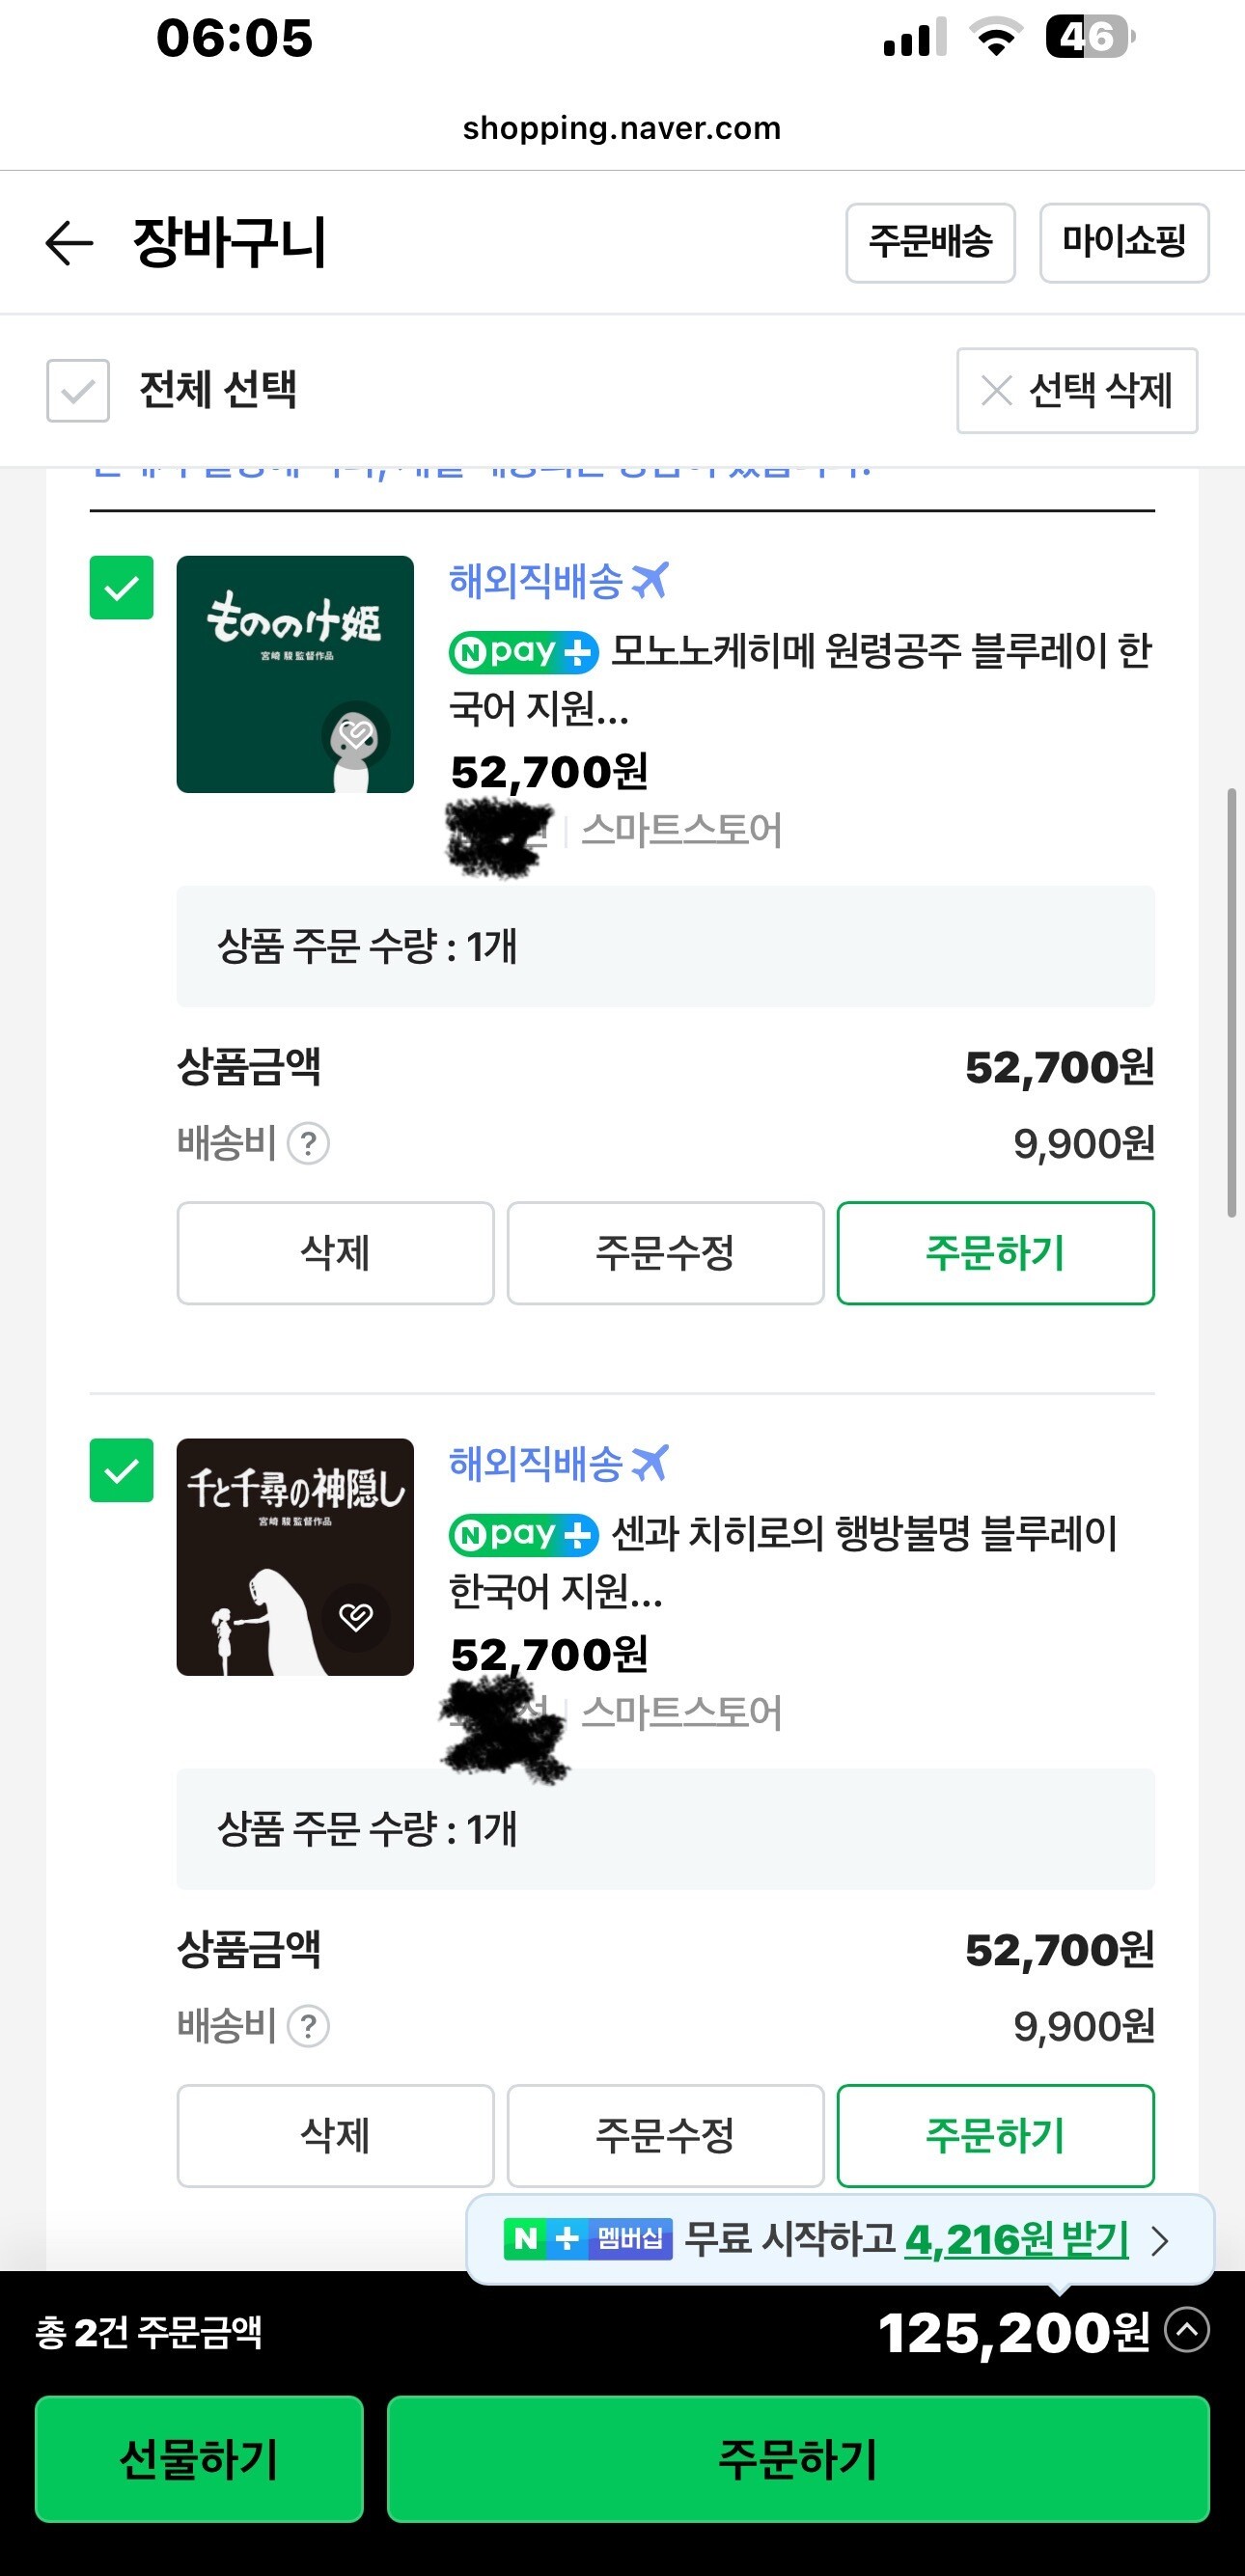This screenshot has width=1245, height=2576.
Task: Click 주문수정 for the Mononoke item
Action: [x=665, y=1253]
